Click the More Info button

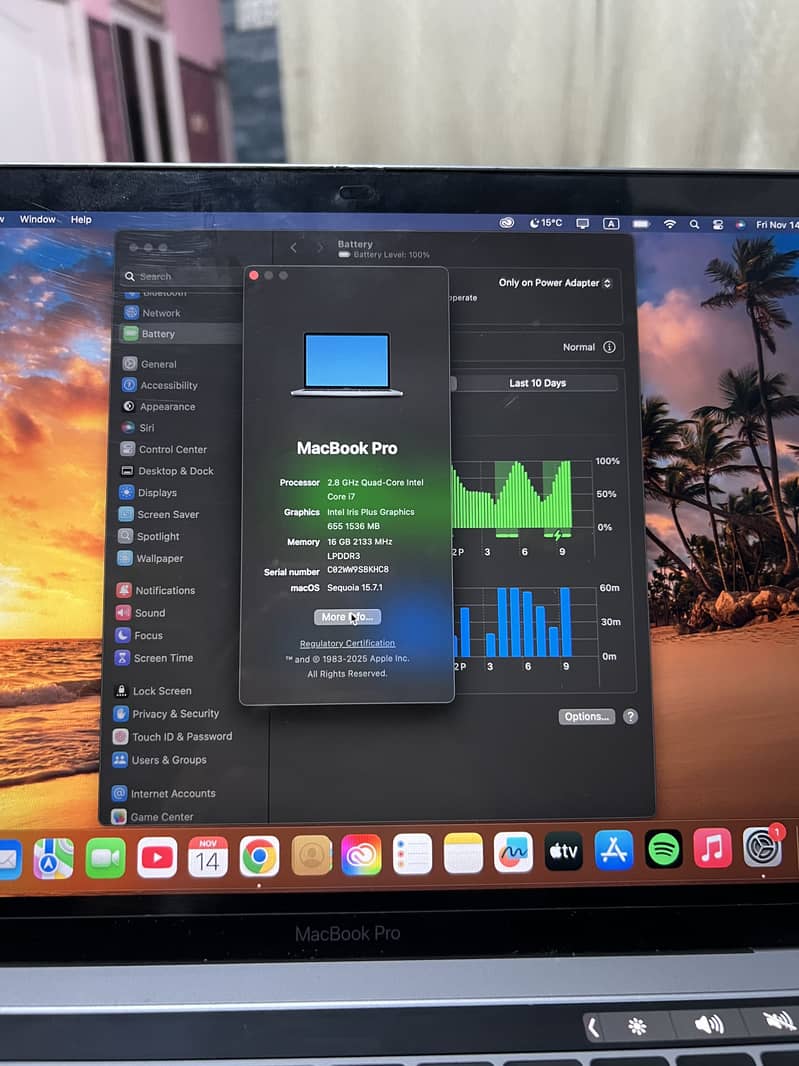(347, 617)
